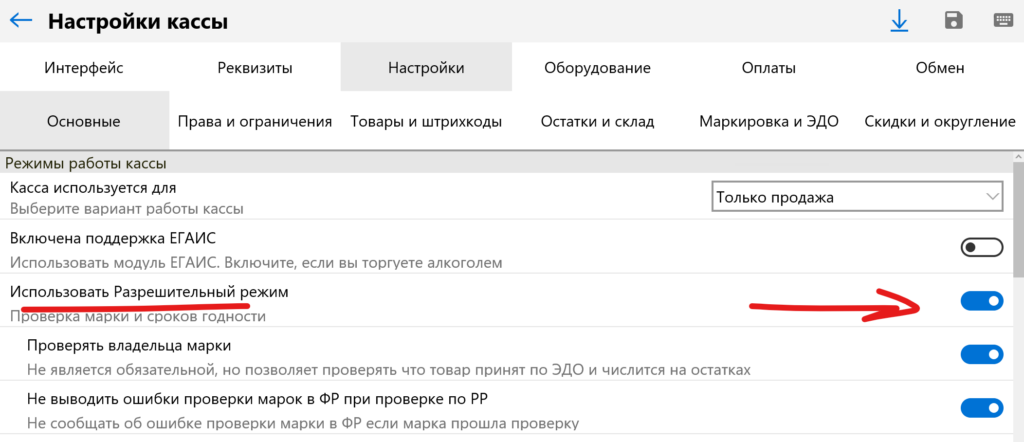Screen dimensions: 1024x442
Task: Select the Права и ограничения subtab
Action: pyautogui.click(x=255, y=122)
